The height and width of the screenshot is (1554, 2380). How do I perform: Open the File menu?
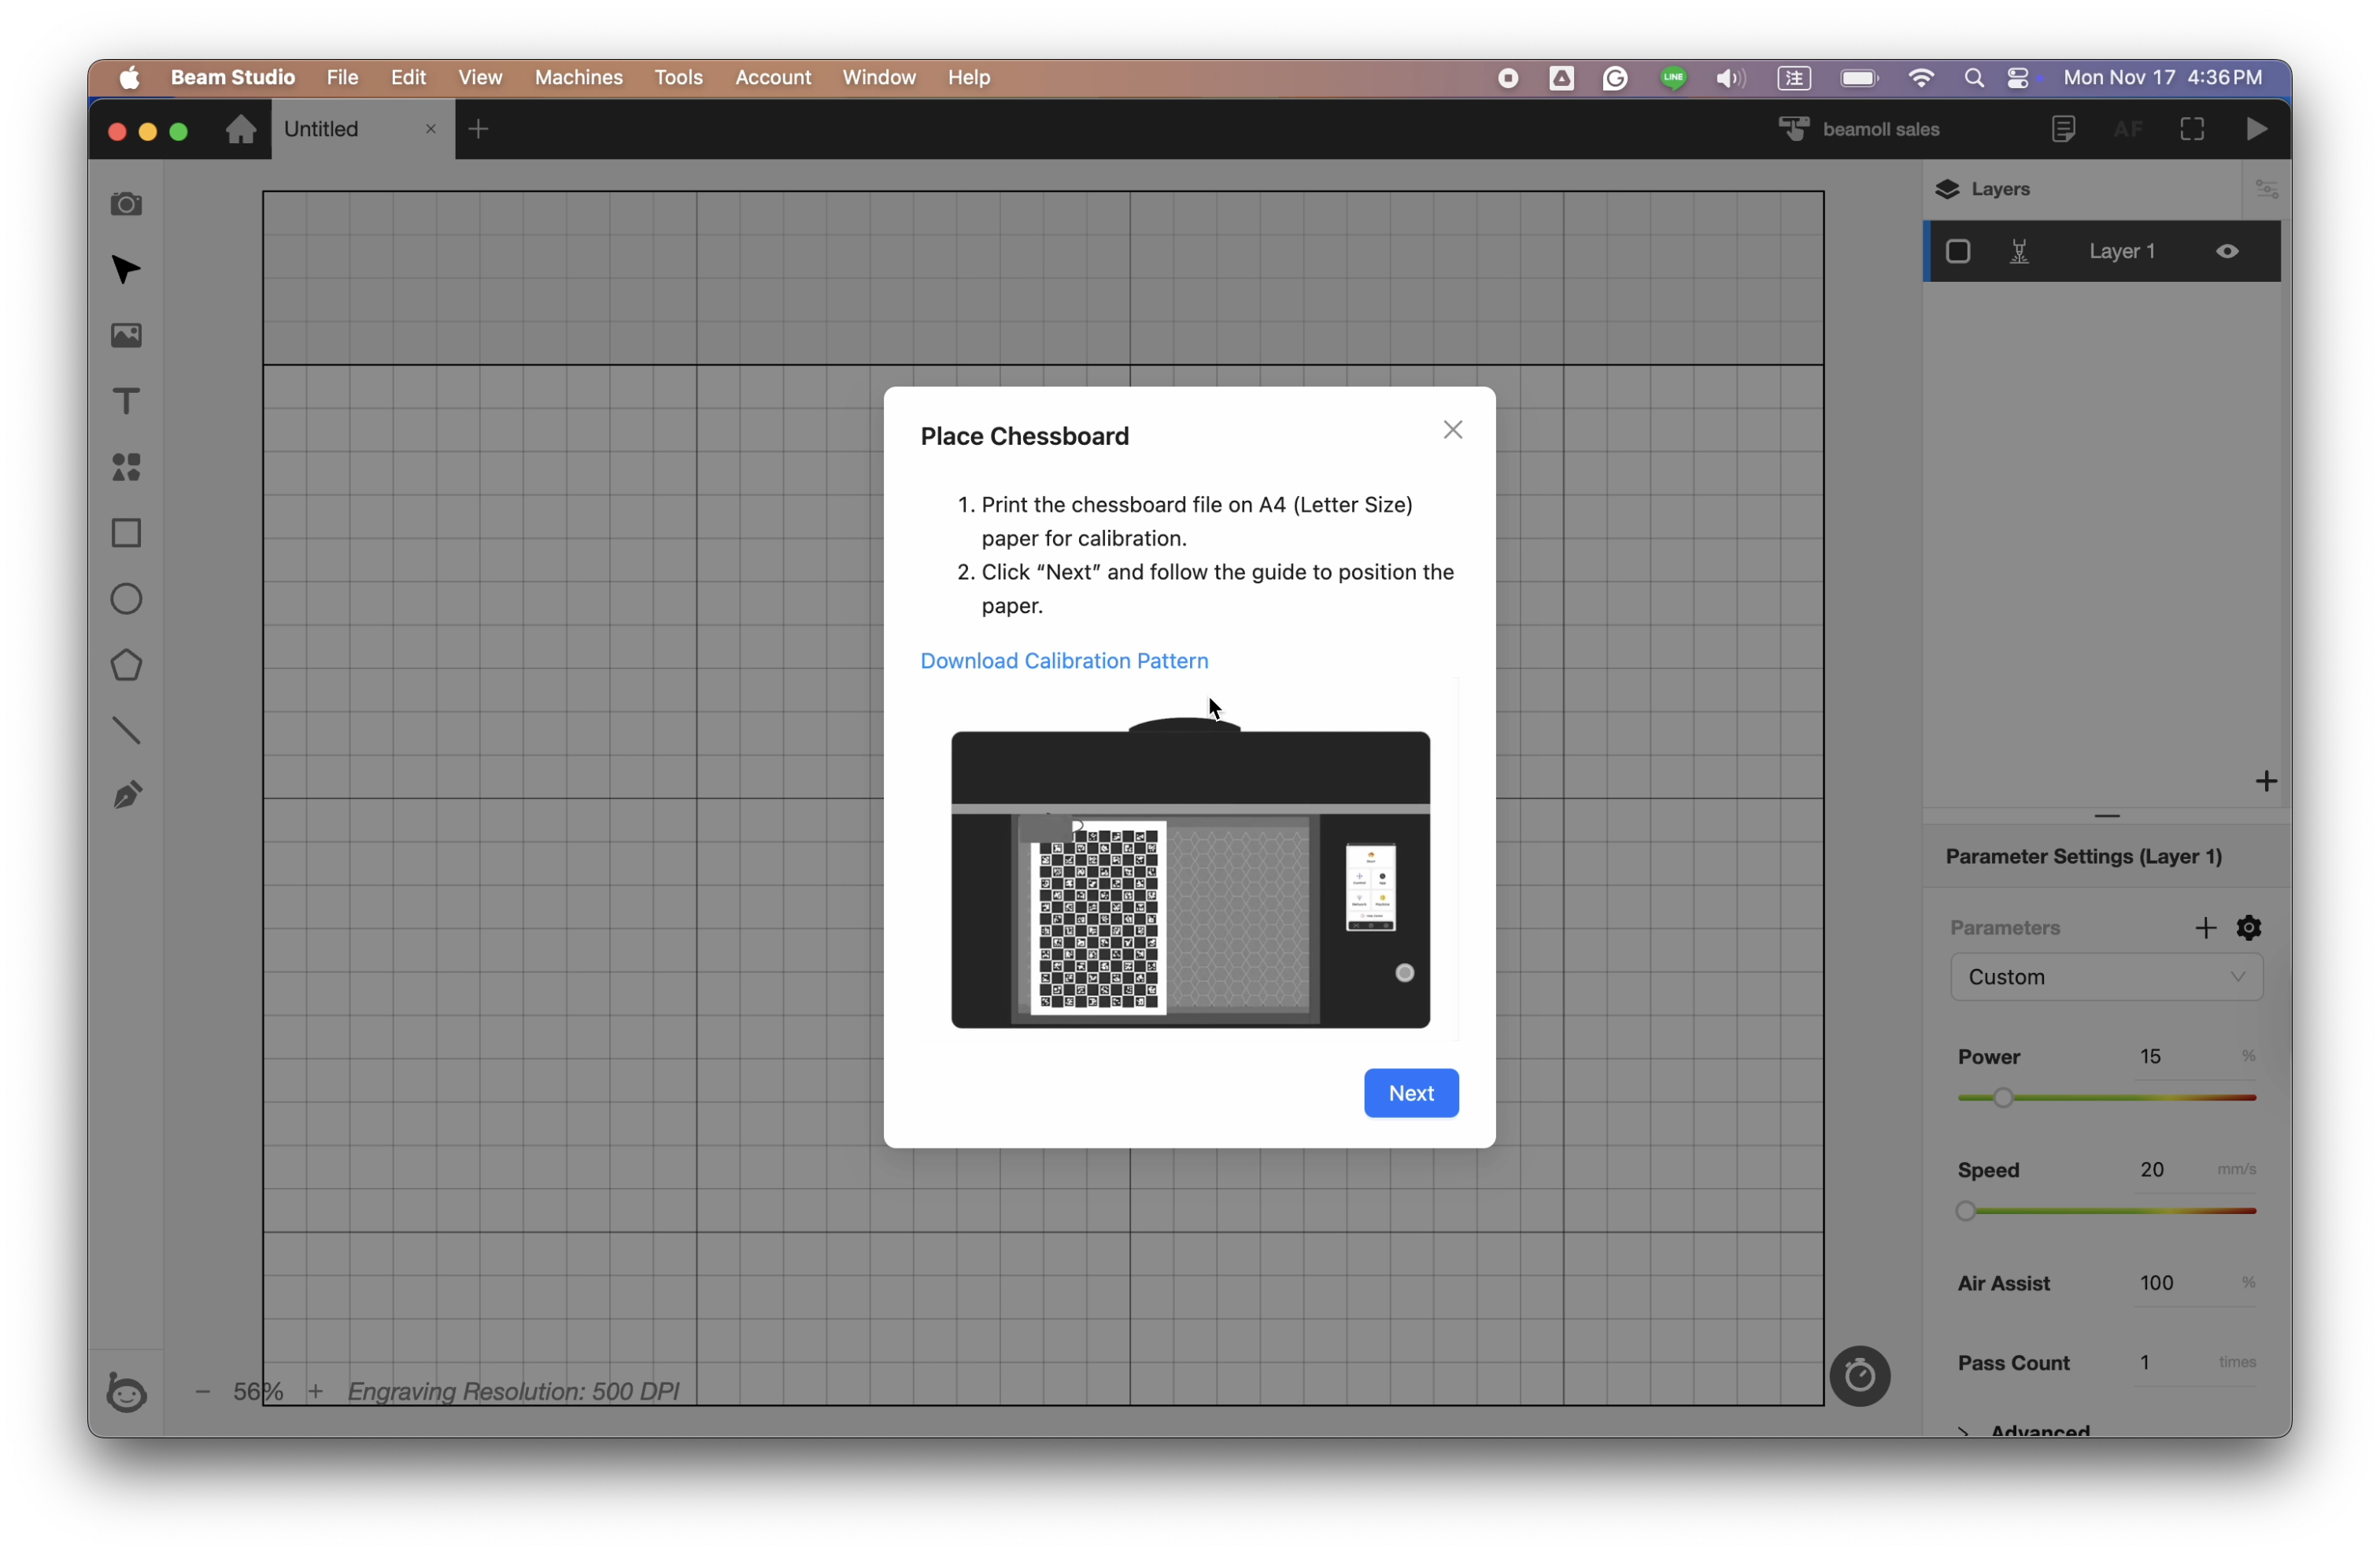click(x=342, y=77)
